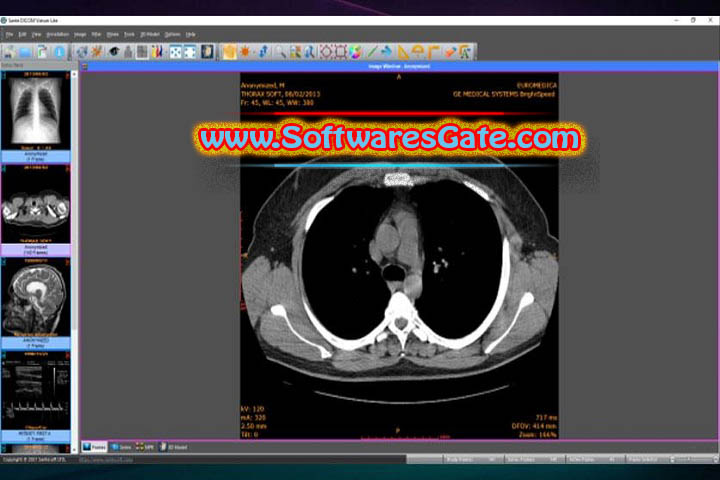720x480 pixels.
Task: Click the first blue expand-arrows toolbar icon
Action: point(175,52)
